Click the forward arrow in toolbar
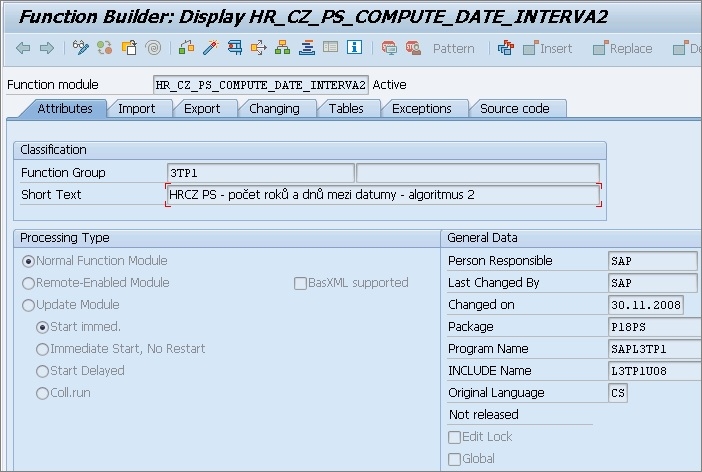The image size is (702, 472). 46,48
